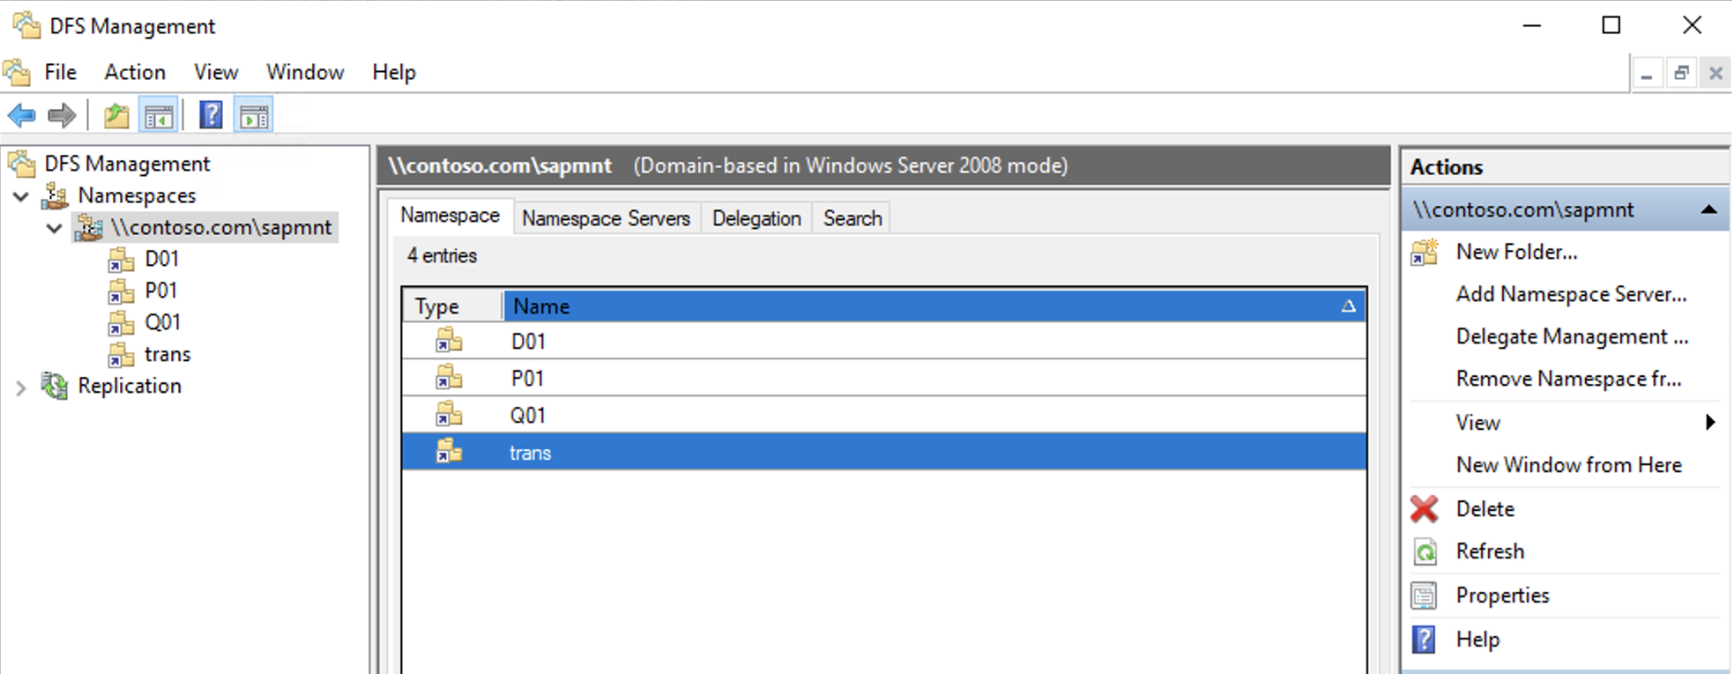Switch to the Delegation tab
The width and height of the screenshot is (1732, 674).
(757, 218)
